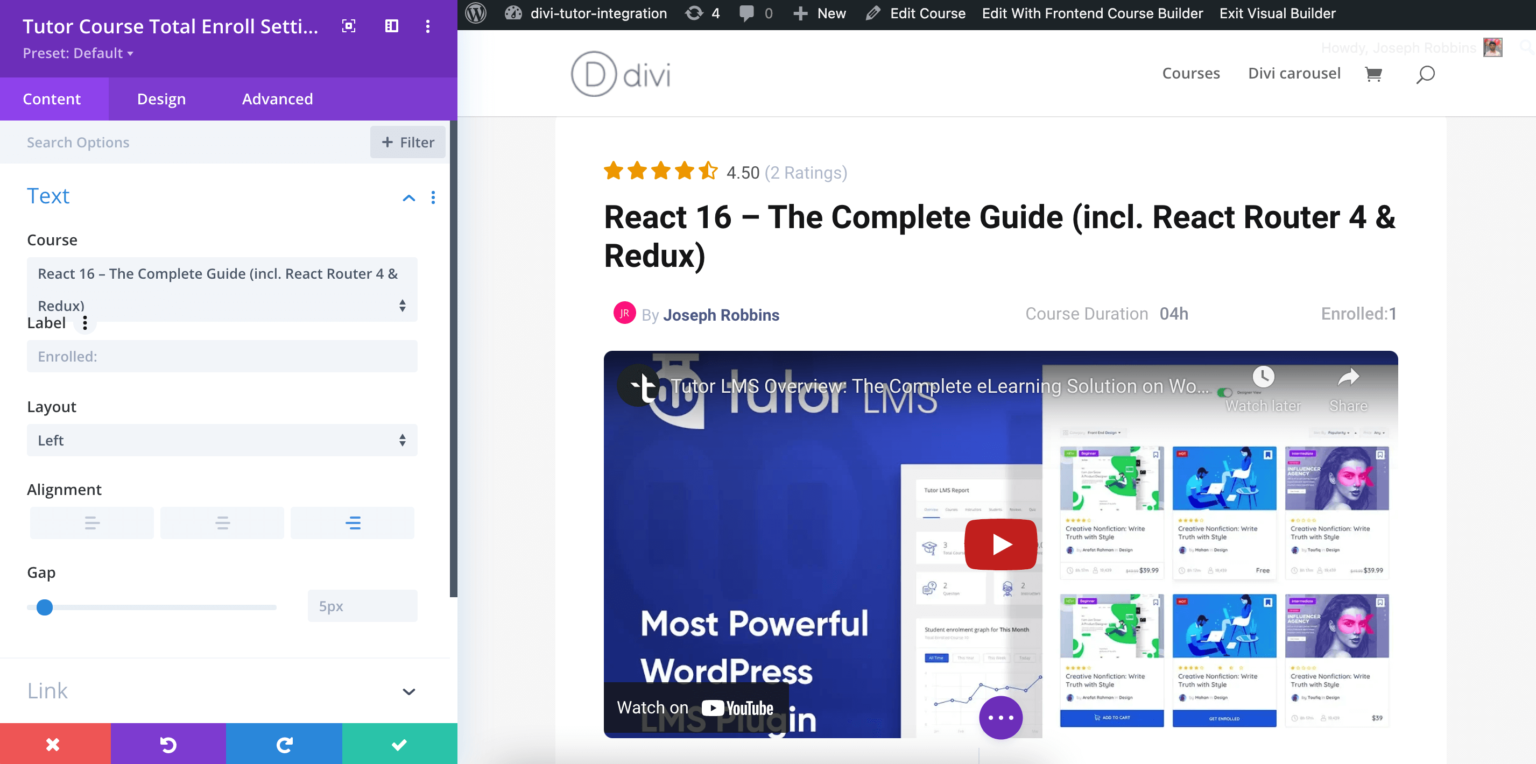Switch to the Advanced tab
The width and height of the screenshot is (1536, 764).
tap(277, 99)
